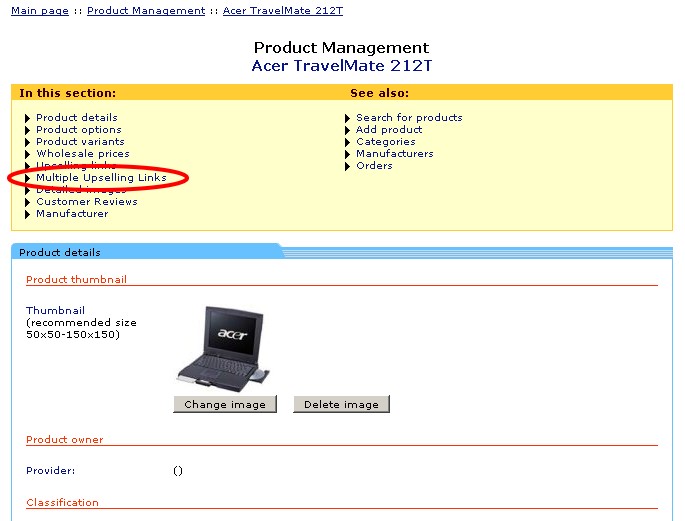The height and width of the screenshot is (521, 685).
Task: Click the arrow icon beside Orders
Action: (x=348, y=166)
